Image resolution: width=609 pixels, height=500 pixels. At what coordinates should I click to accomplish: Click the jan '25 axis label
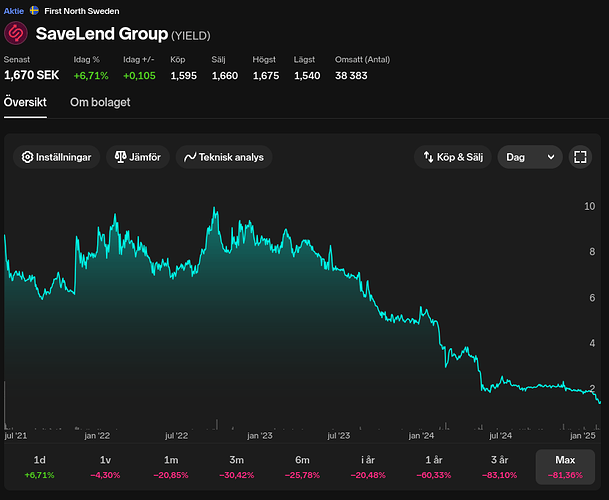583,436
